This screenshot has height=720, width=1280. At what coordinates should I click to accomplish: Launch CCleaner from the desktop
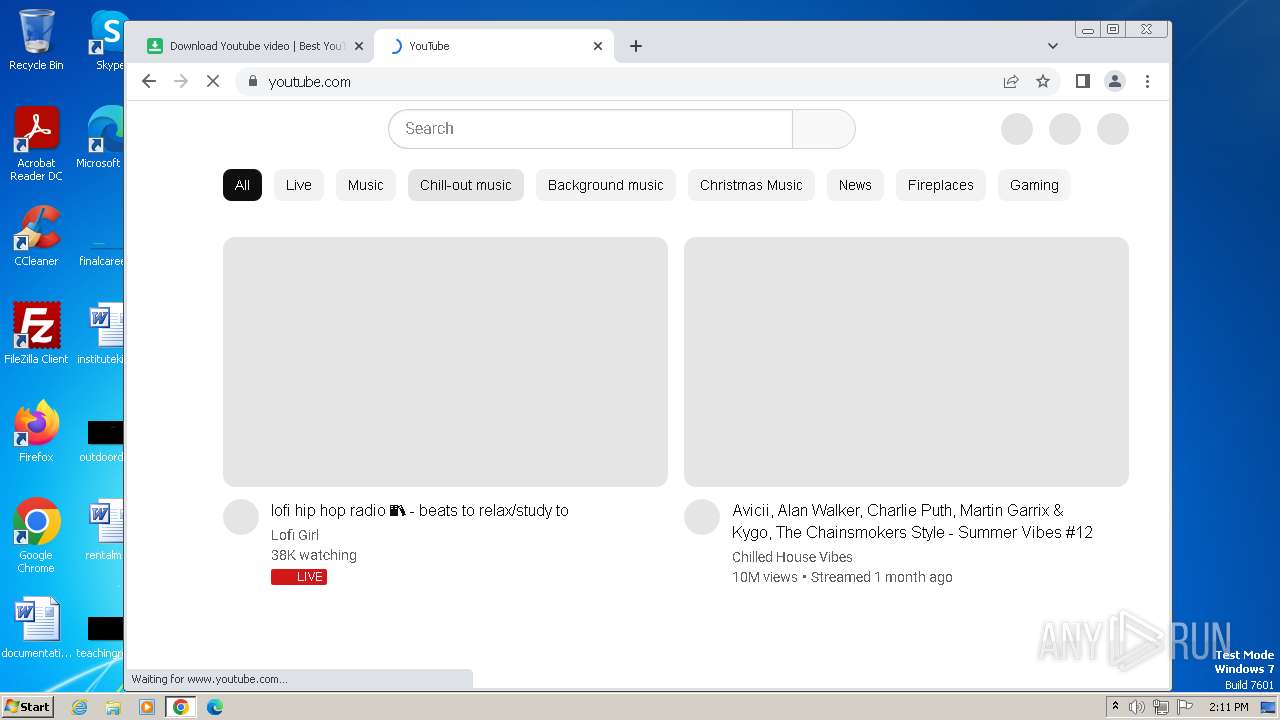click(x=36, y=236)
